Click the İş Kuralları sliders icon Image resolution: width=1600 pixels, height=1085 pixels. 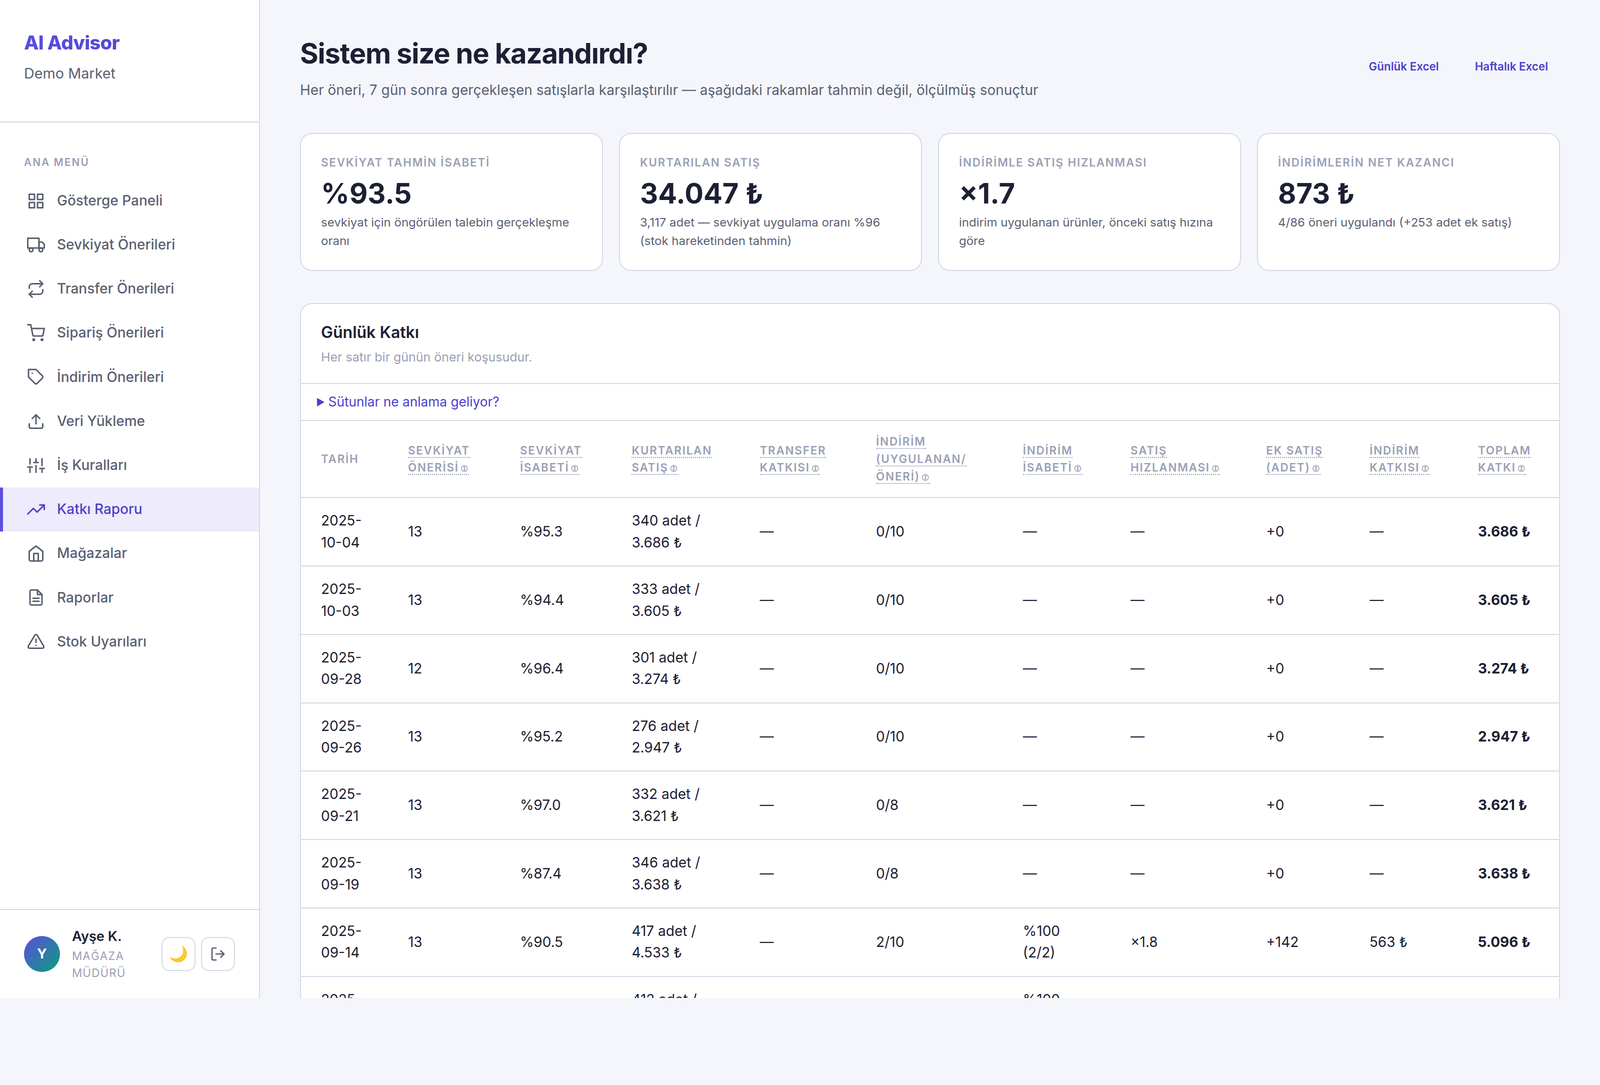pyautogui.click(x=36, y=465)
